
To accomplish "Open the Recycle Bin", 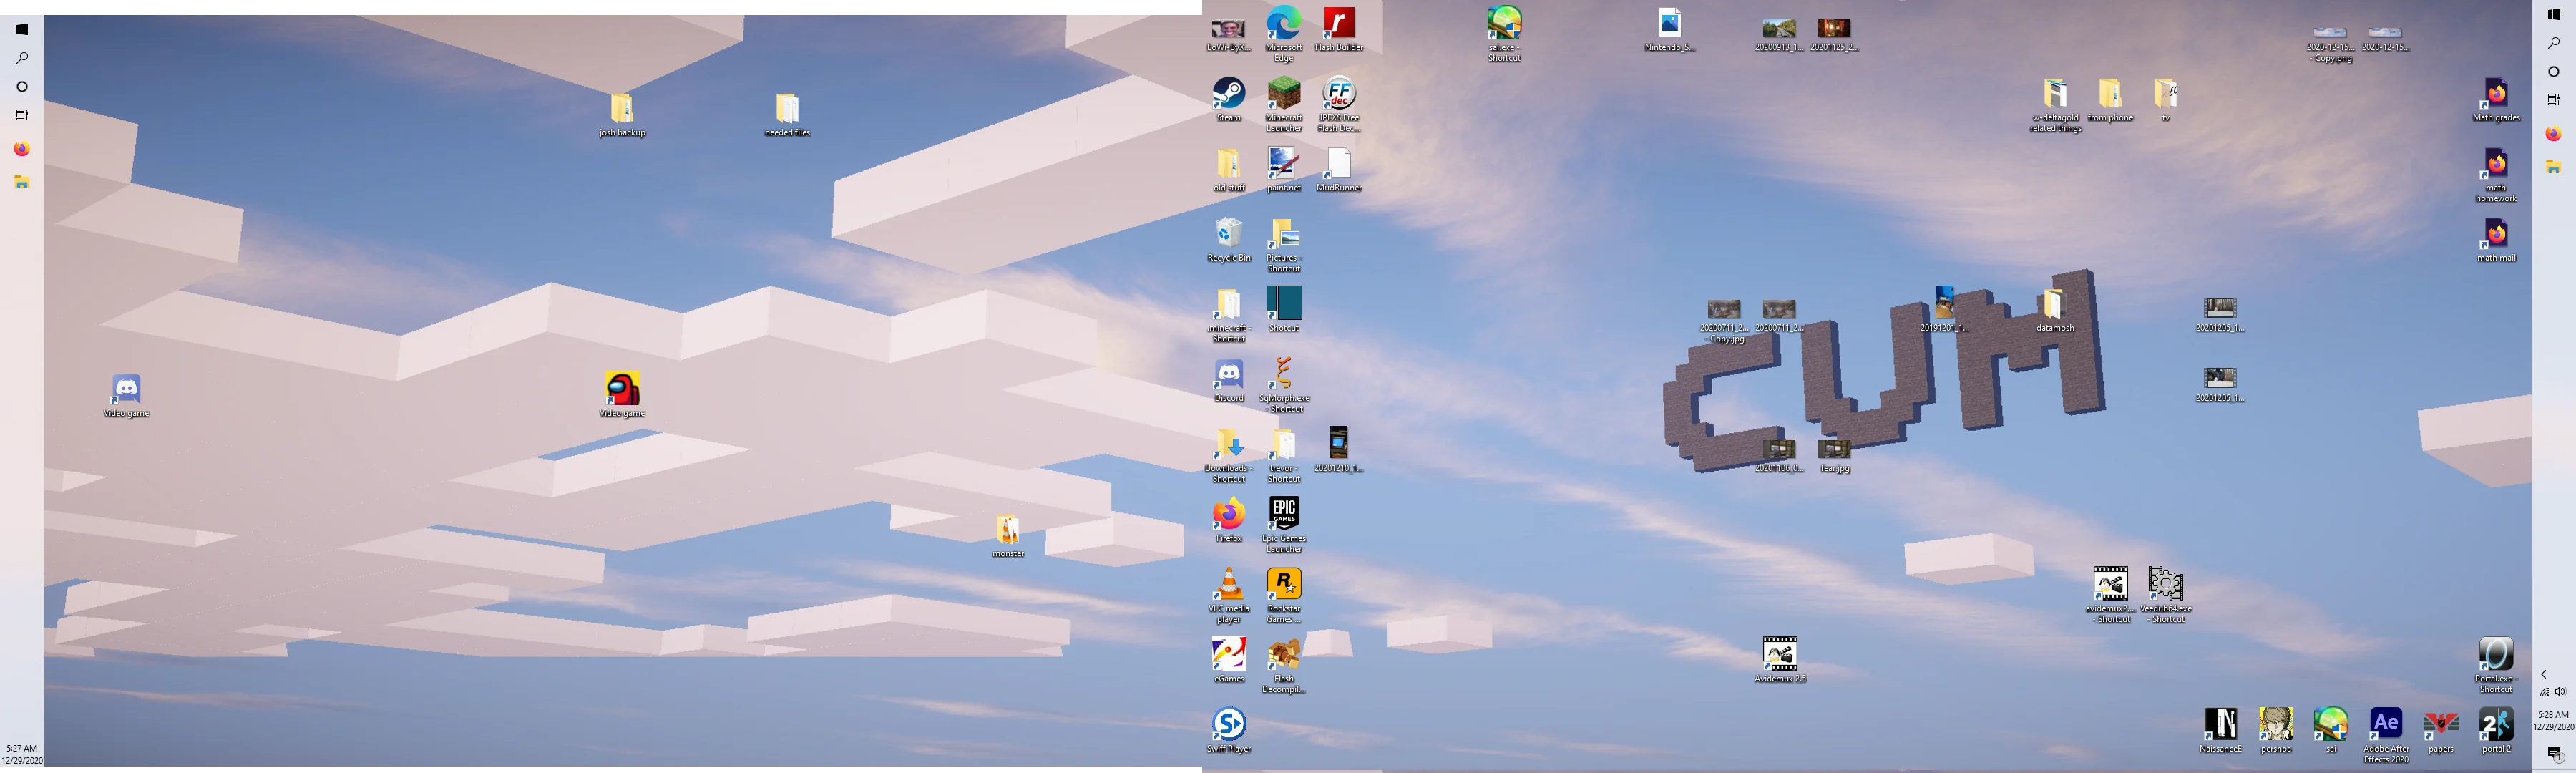I will (1228, 235).
